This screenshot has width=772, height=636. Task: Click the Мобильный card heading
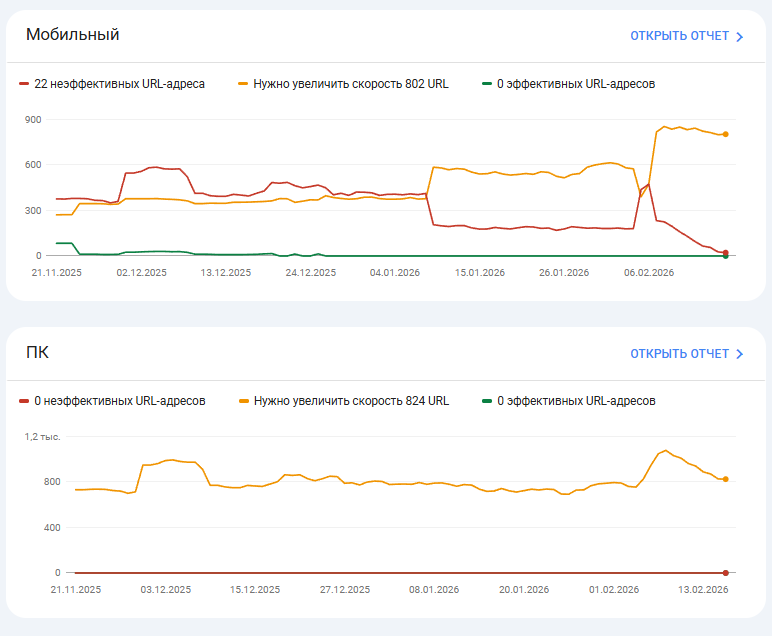coord(73,35)
